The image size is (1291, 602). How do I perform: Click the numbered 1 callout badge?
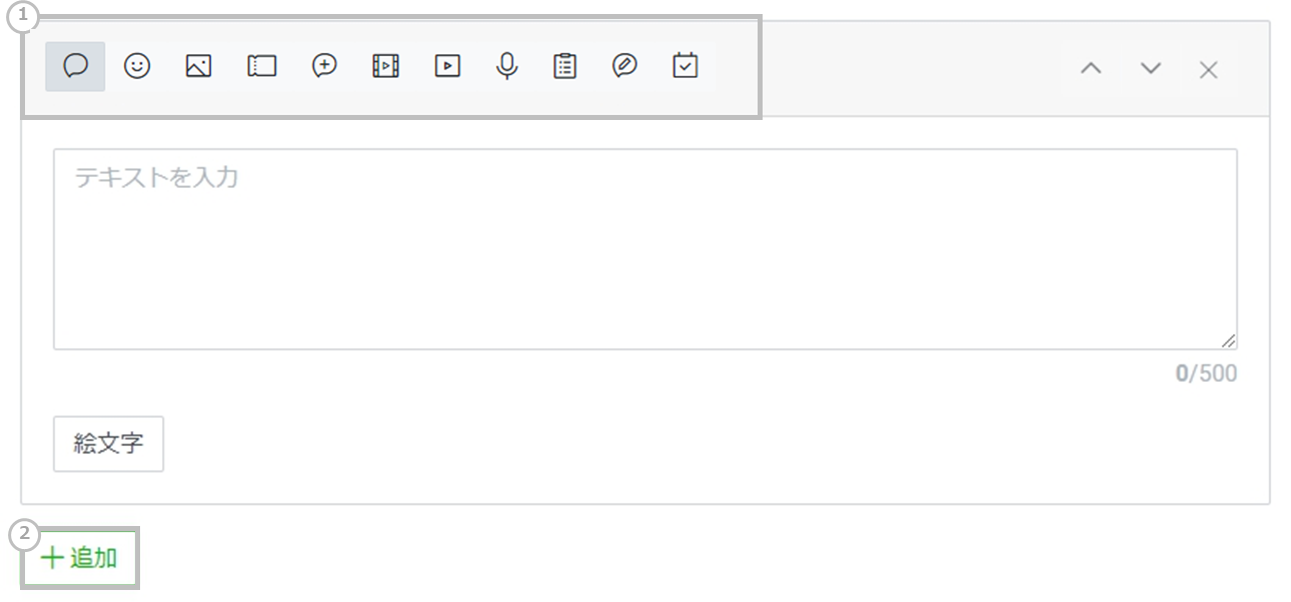tap(23, 17)
